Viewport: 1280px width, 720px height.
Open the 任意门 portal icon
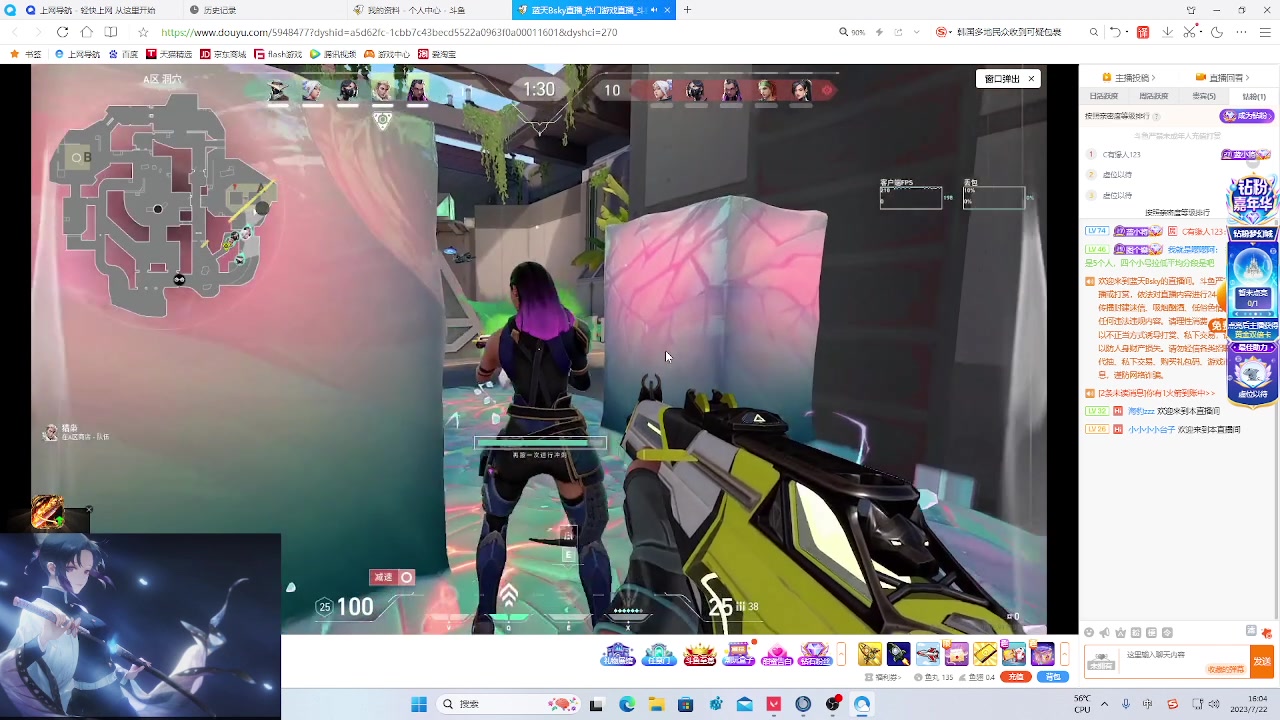pyautogui.click(x=659, y=655)
